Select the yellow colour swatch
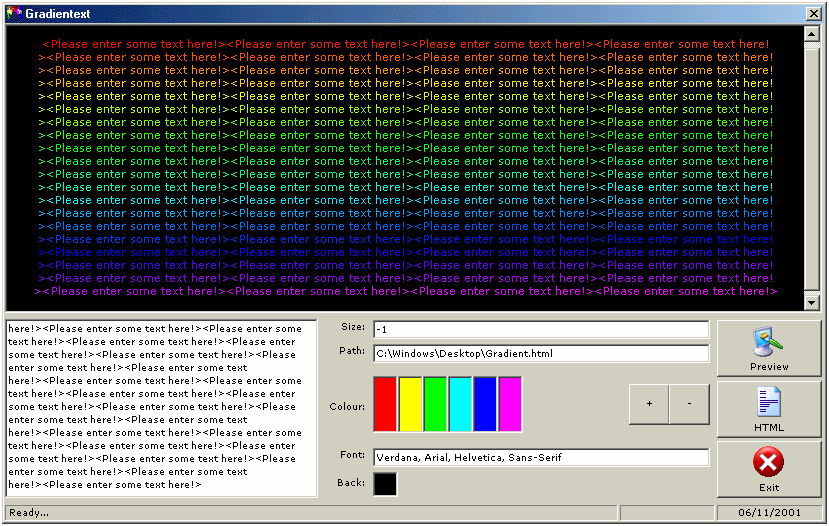This screenshot has height=526, width=829. (410, 404)
